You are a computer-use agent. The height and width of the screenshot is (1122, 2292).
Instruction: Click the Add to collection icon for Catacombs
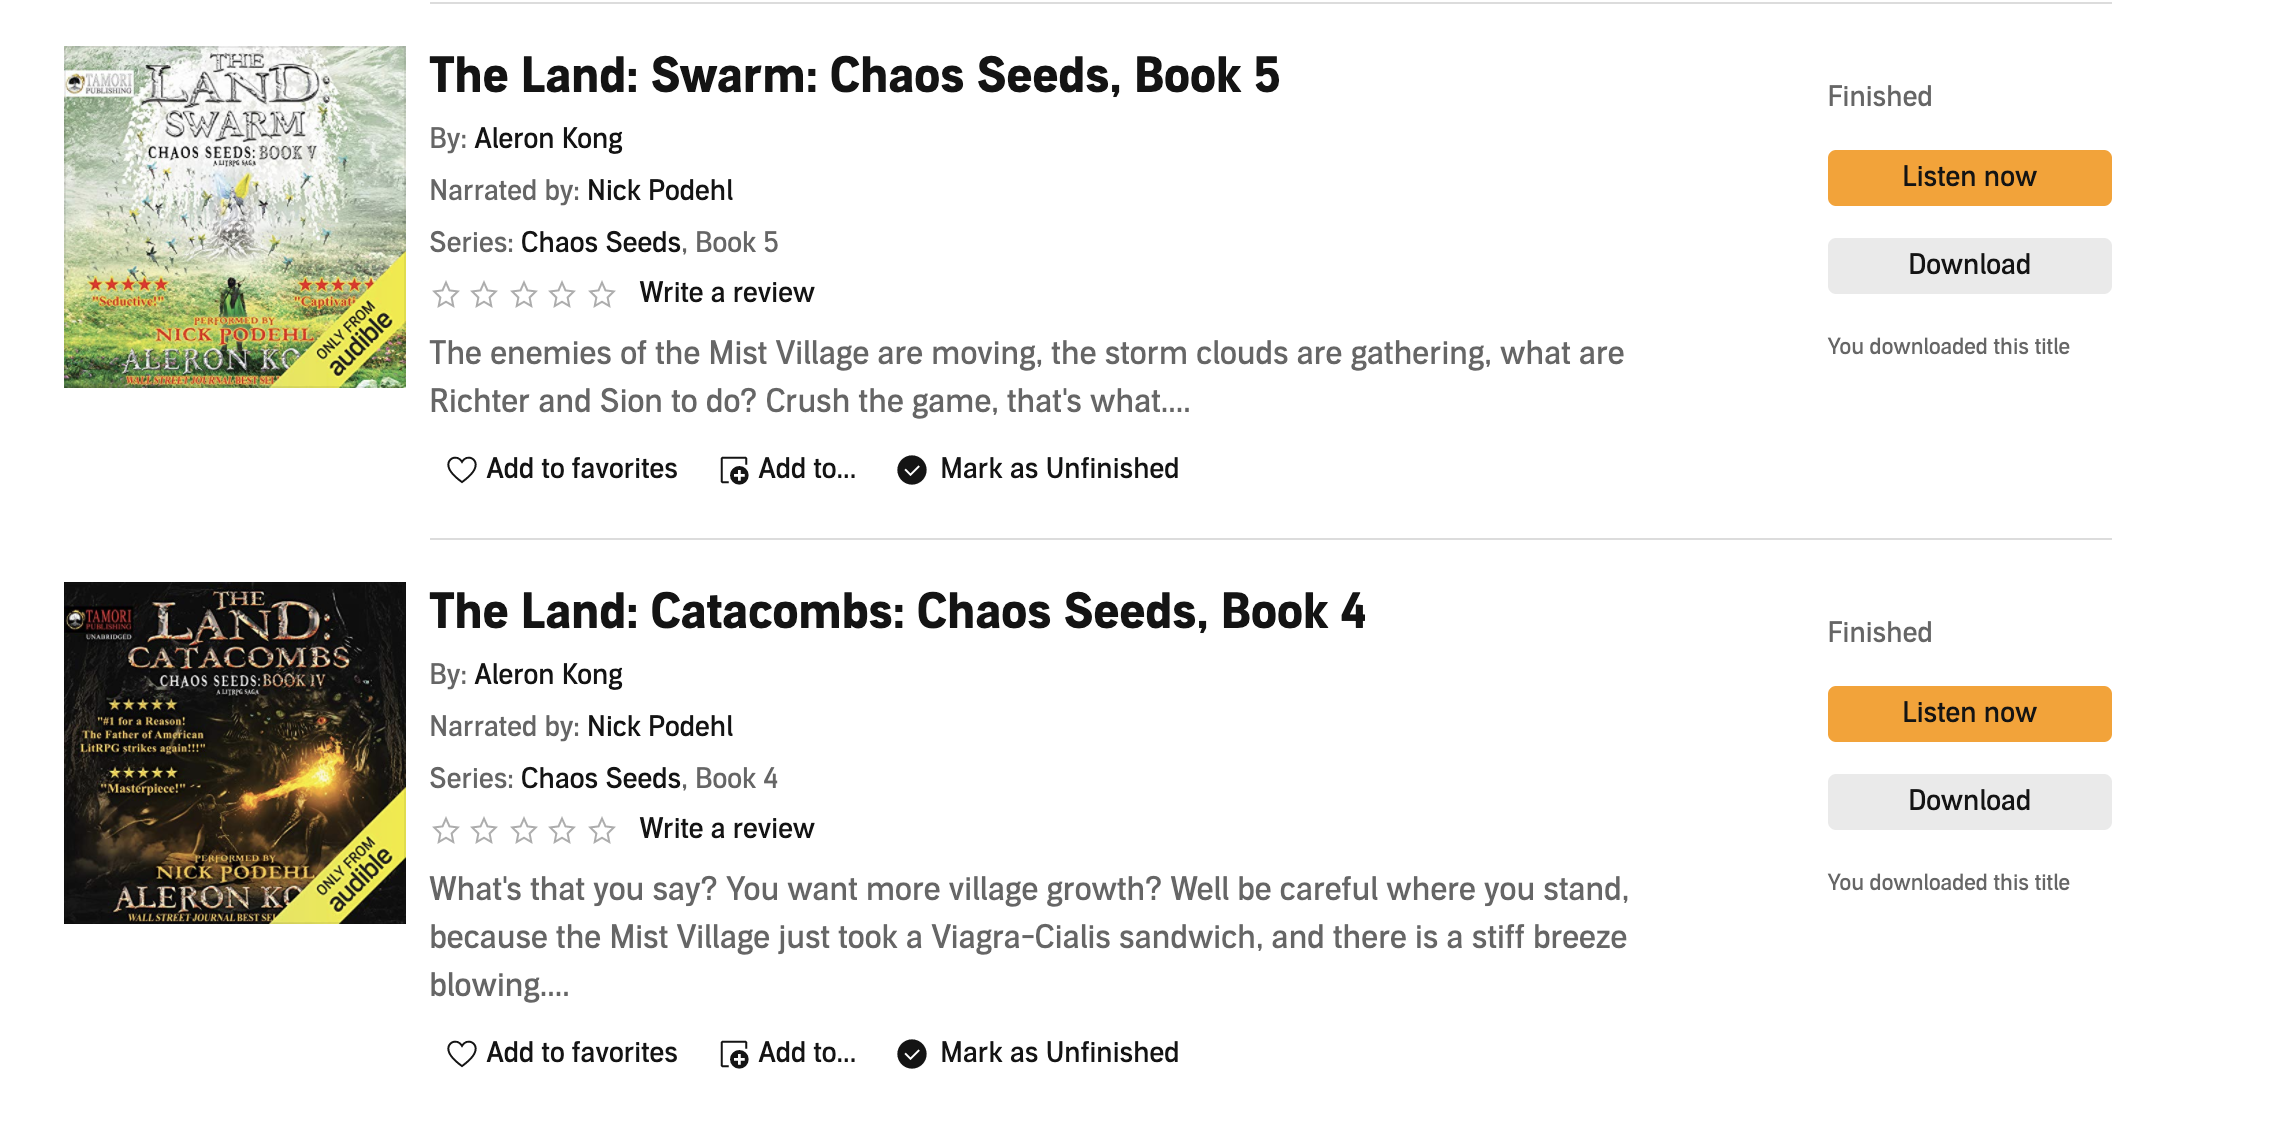click(734, 1054)
